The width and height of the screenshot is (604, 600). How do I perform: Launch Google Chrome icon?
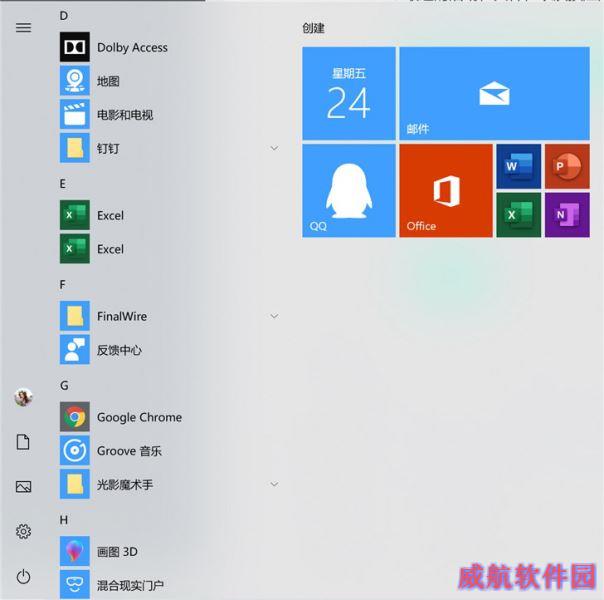tap(75, 417)
